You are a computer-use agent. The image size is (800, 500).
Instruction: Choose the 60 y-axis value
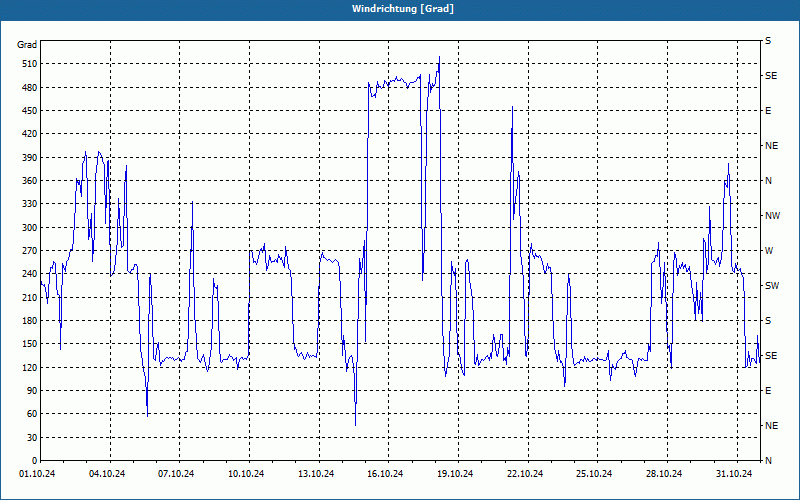32,414
